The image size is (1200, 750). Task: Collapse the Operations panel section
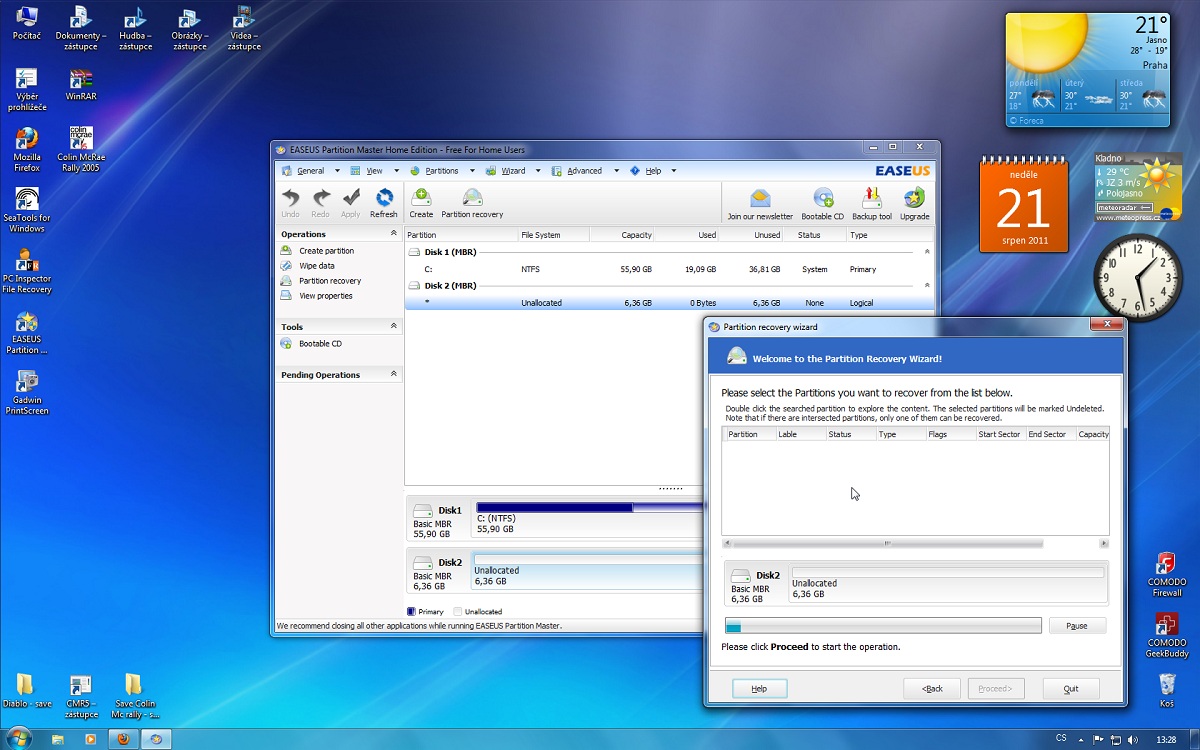tap(393, 234)
